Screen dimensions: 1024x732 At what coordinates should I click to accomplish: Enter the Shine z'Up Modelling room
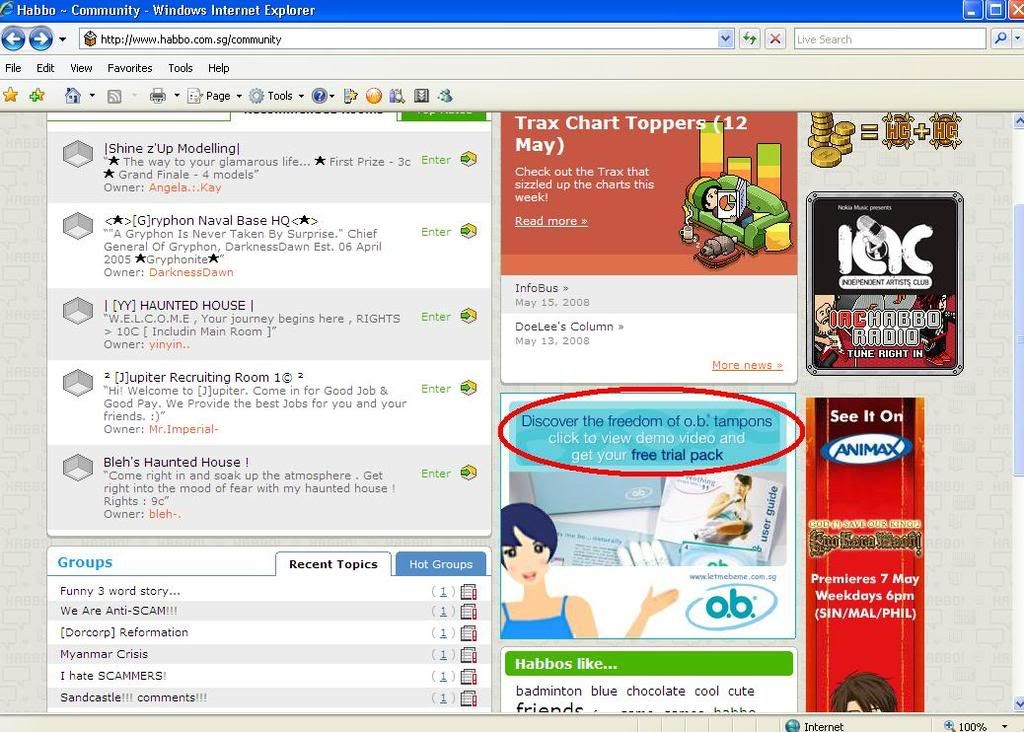pos(436,160)
